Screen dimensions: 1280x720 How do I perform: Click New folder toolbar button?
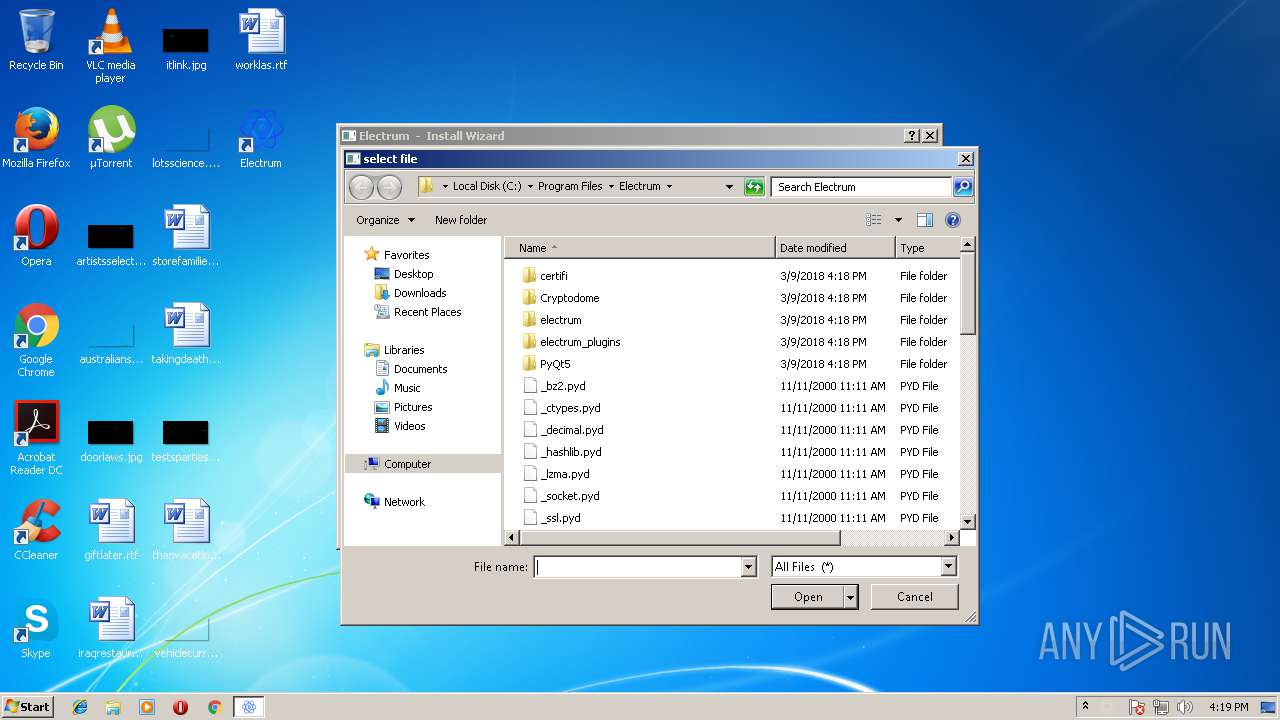461,220
